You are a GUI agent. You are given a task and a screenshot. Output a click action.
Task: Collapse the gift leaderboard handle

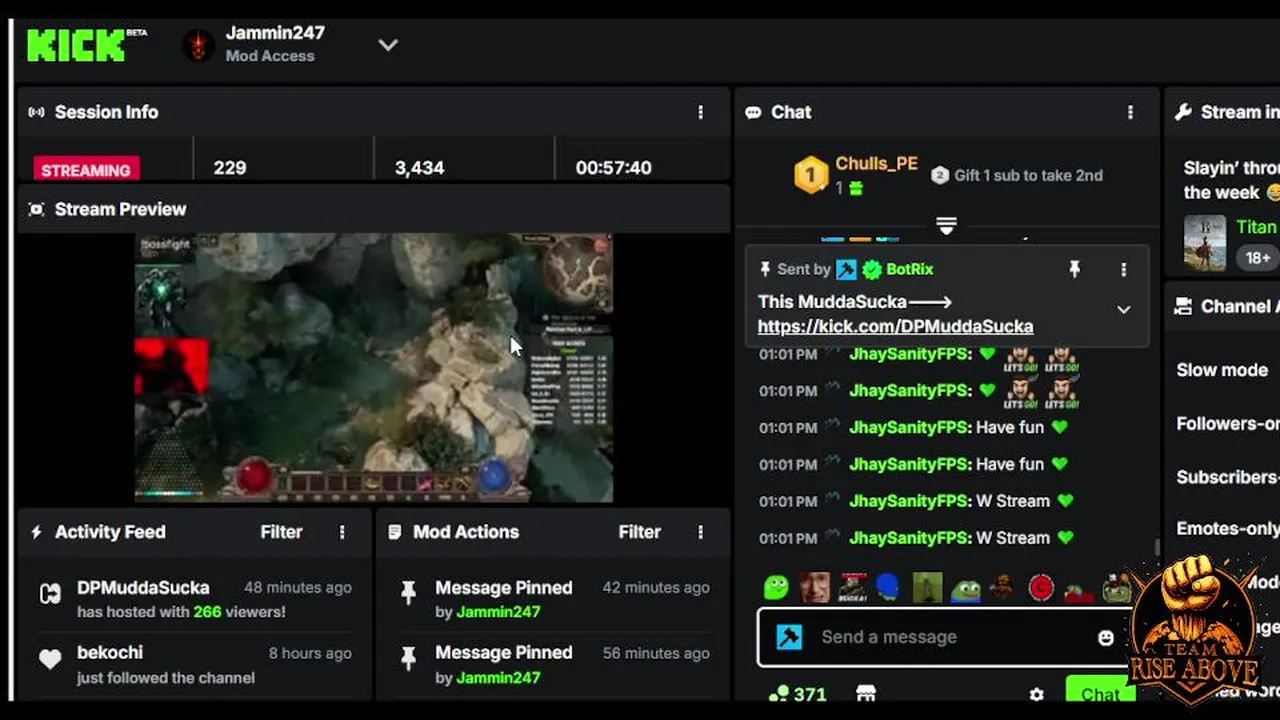point(946,225)
